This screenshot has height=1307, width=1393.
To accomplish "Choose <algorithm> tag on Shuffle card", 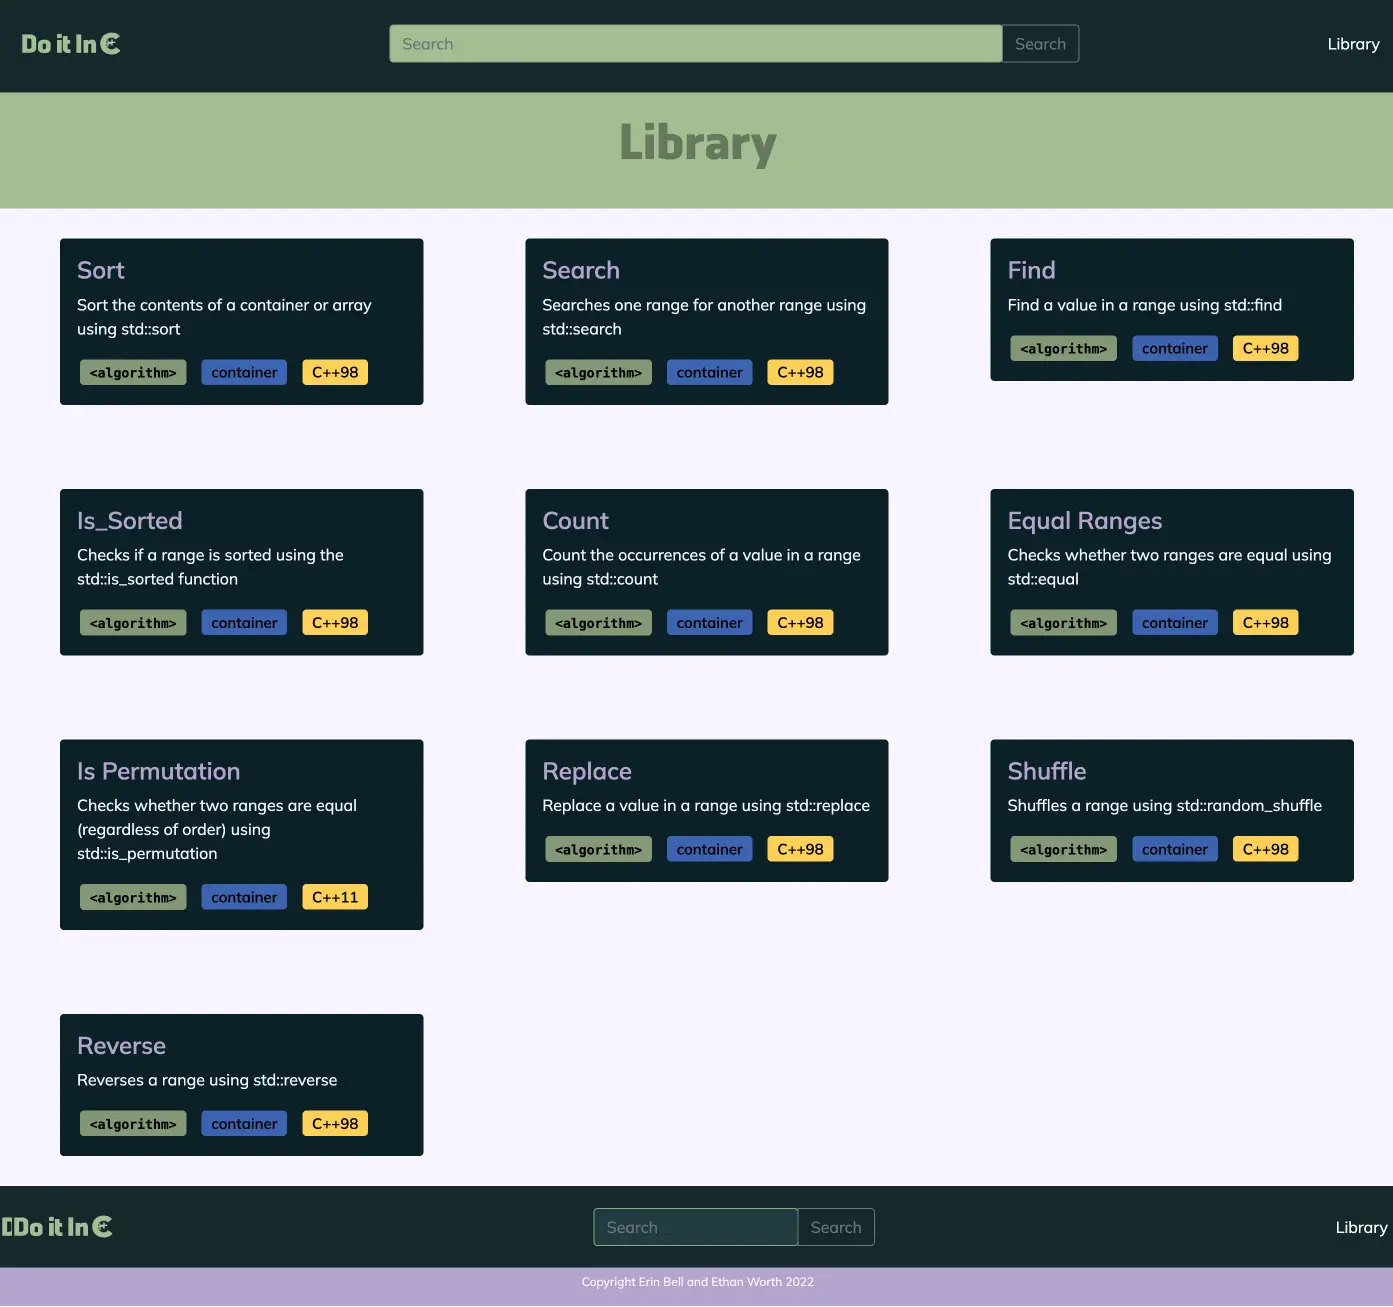I will click(1063, 849).
